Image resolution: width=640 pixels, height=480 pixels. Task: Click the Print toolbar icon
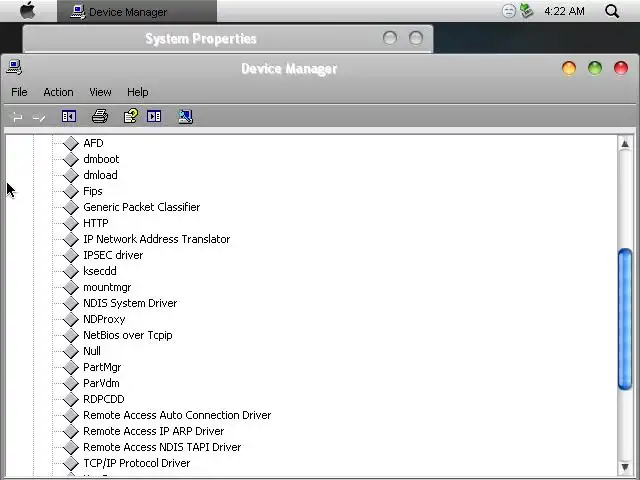[x=100, y=116]
